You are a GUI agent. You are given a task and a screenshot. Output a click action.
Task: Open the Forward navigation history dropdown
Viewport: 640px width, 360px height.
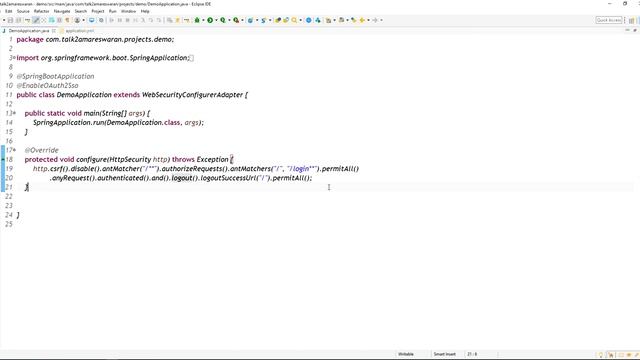[x=382, y=20]
